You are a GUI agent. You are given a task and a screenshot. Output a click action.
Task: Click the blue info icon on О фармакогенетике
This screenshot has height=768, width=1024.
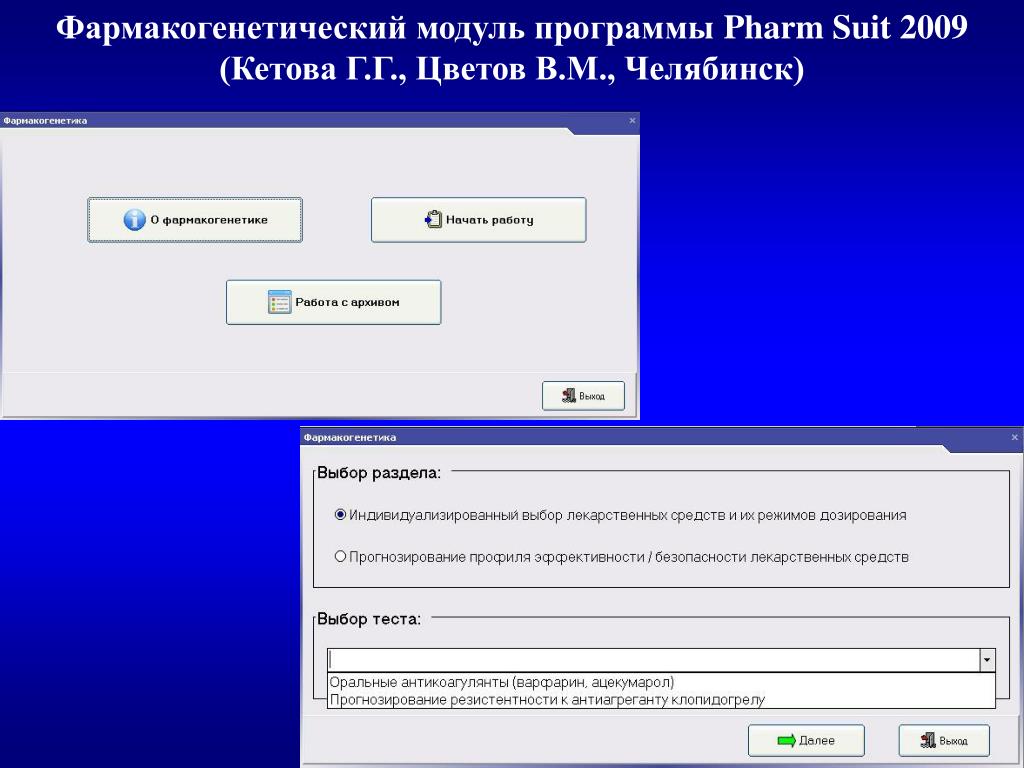click(135, 220)
